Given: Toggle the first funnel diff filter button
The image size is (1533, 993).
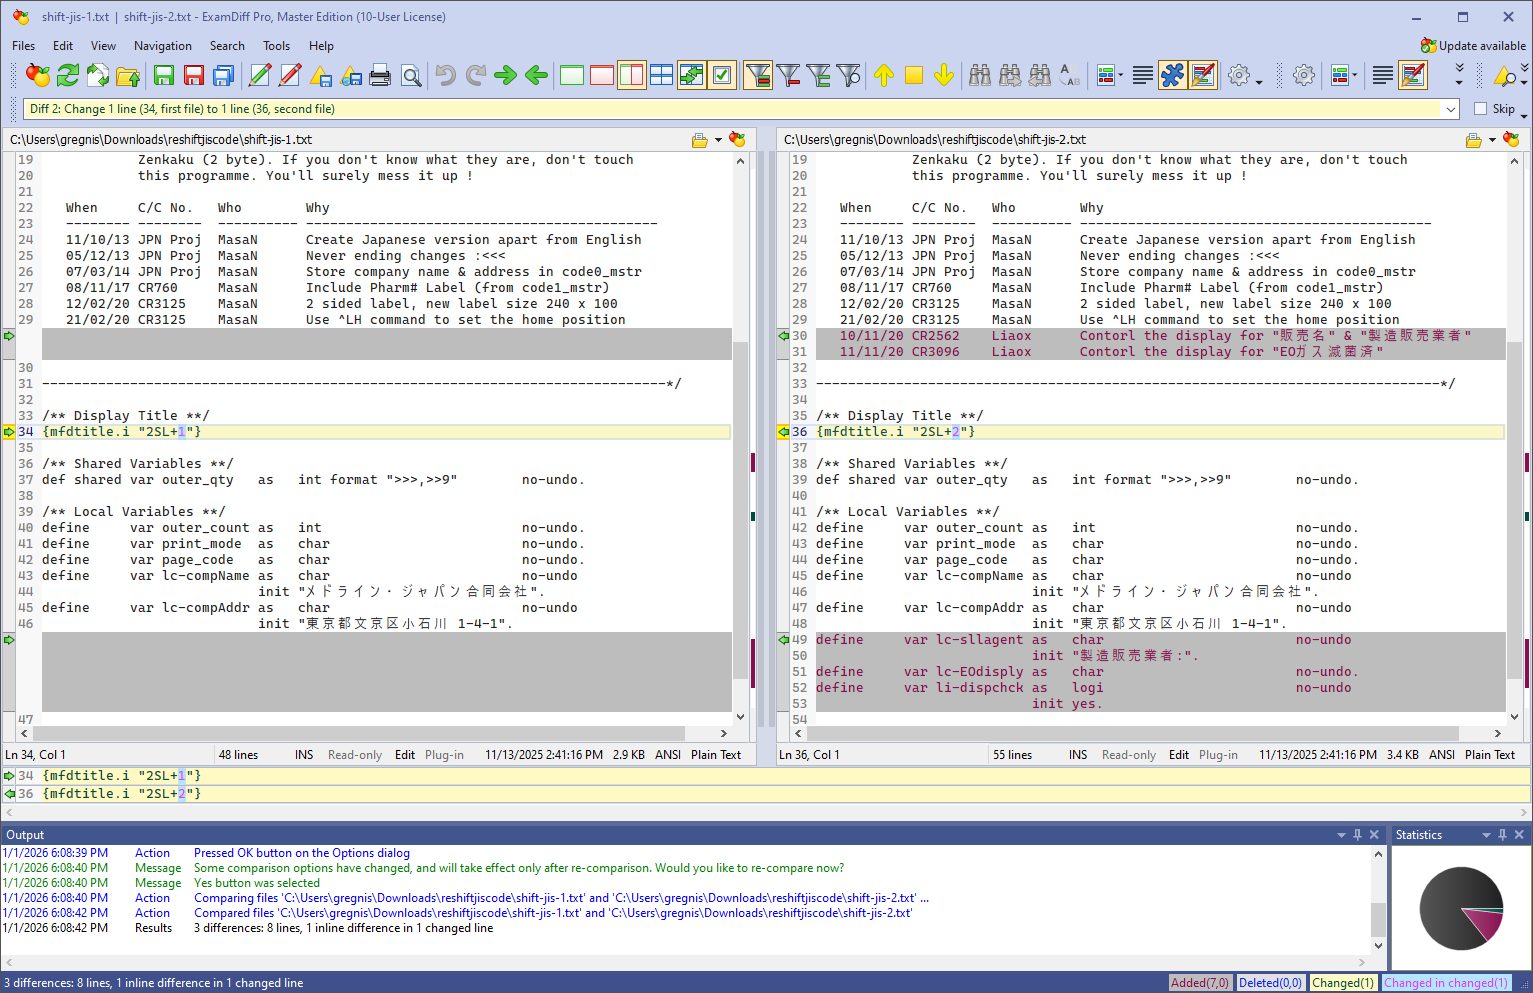Looking at the screenshot, I should coord(758,75).
